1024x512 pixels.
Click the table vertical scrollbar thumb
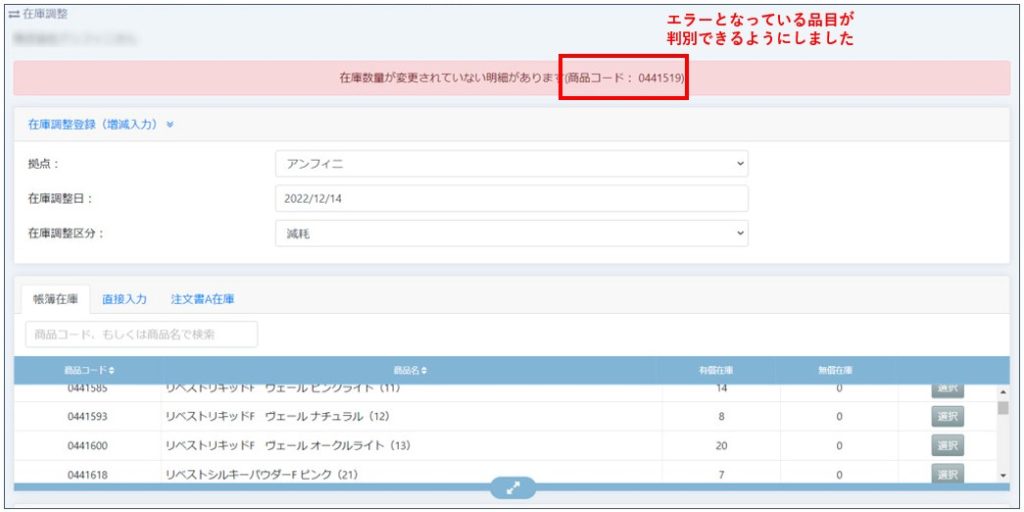[1003, 408]
